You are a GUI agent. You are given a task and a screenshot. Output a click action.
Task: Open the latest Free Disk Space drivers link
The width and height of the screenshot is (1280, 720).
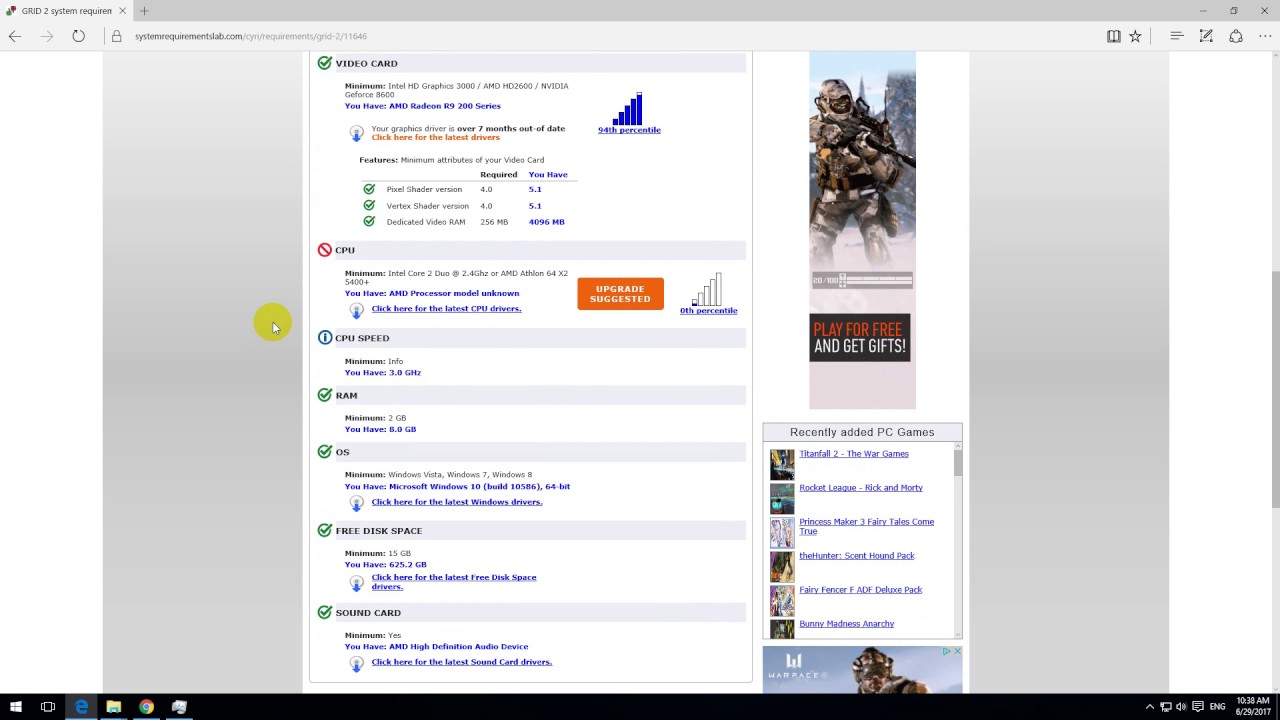coord(454,582)
